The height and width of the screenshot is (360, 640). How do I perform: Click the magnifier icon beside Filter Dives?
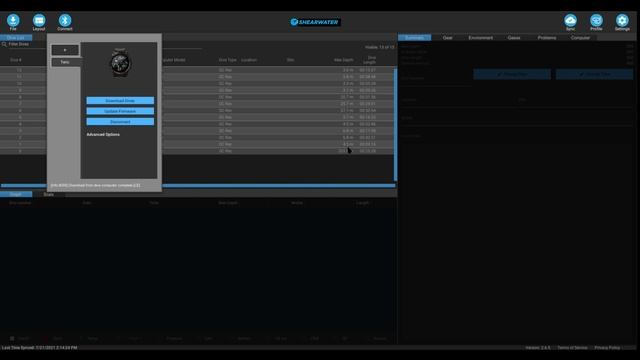pos(4,44)
